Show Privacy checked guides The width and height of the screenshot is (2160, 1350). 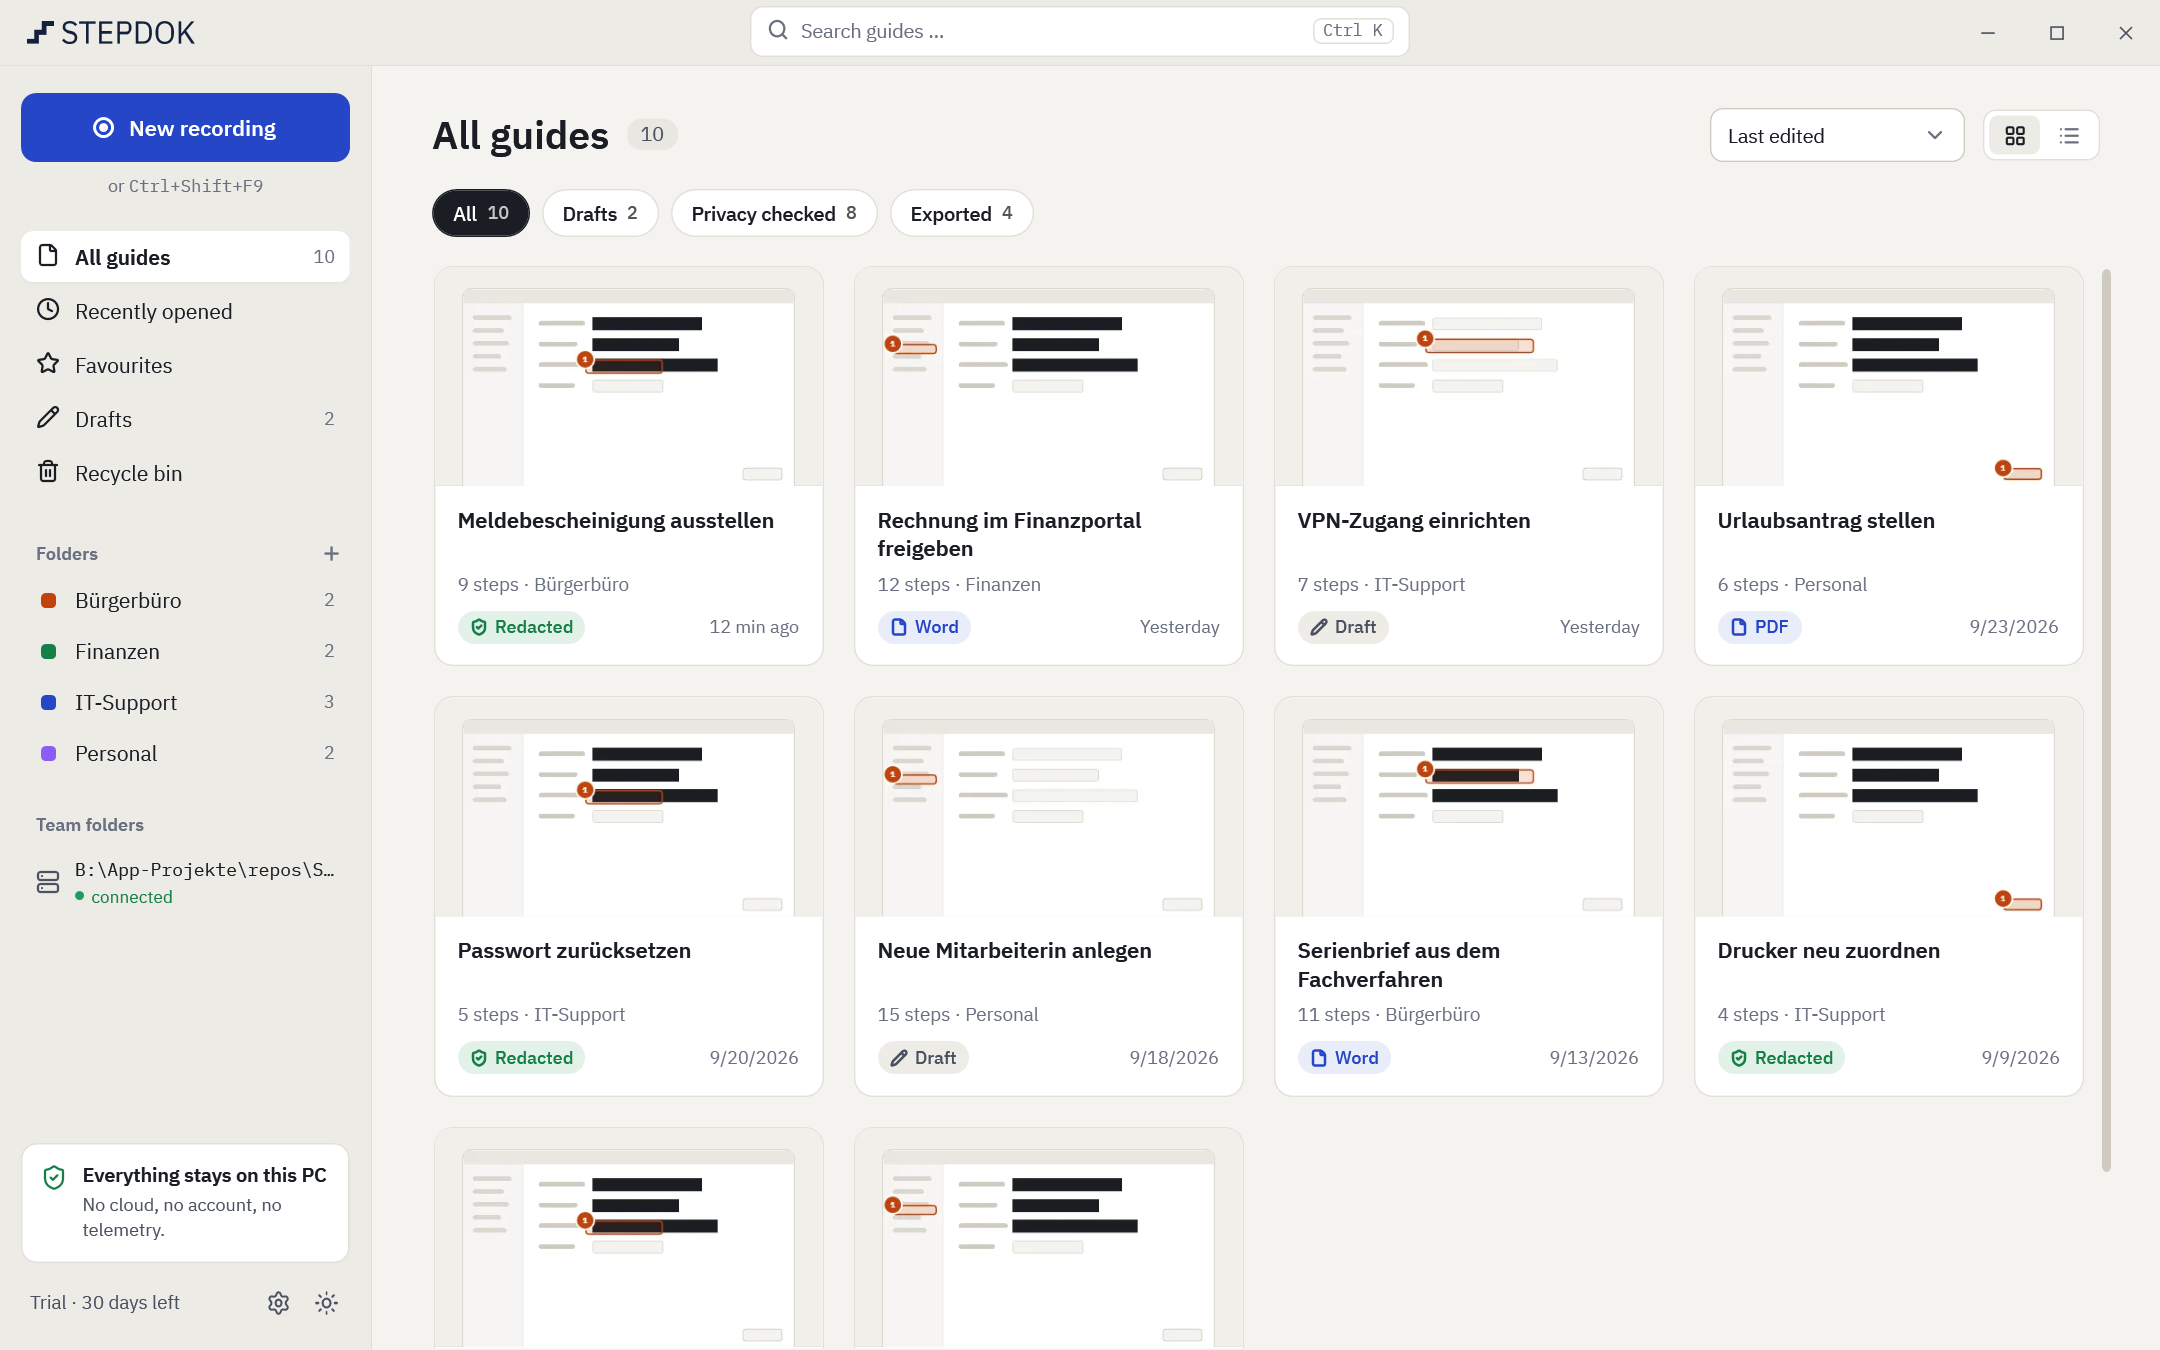774,213
